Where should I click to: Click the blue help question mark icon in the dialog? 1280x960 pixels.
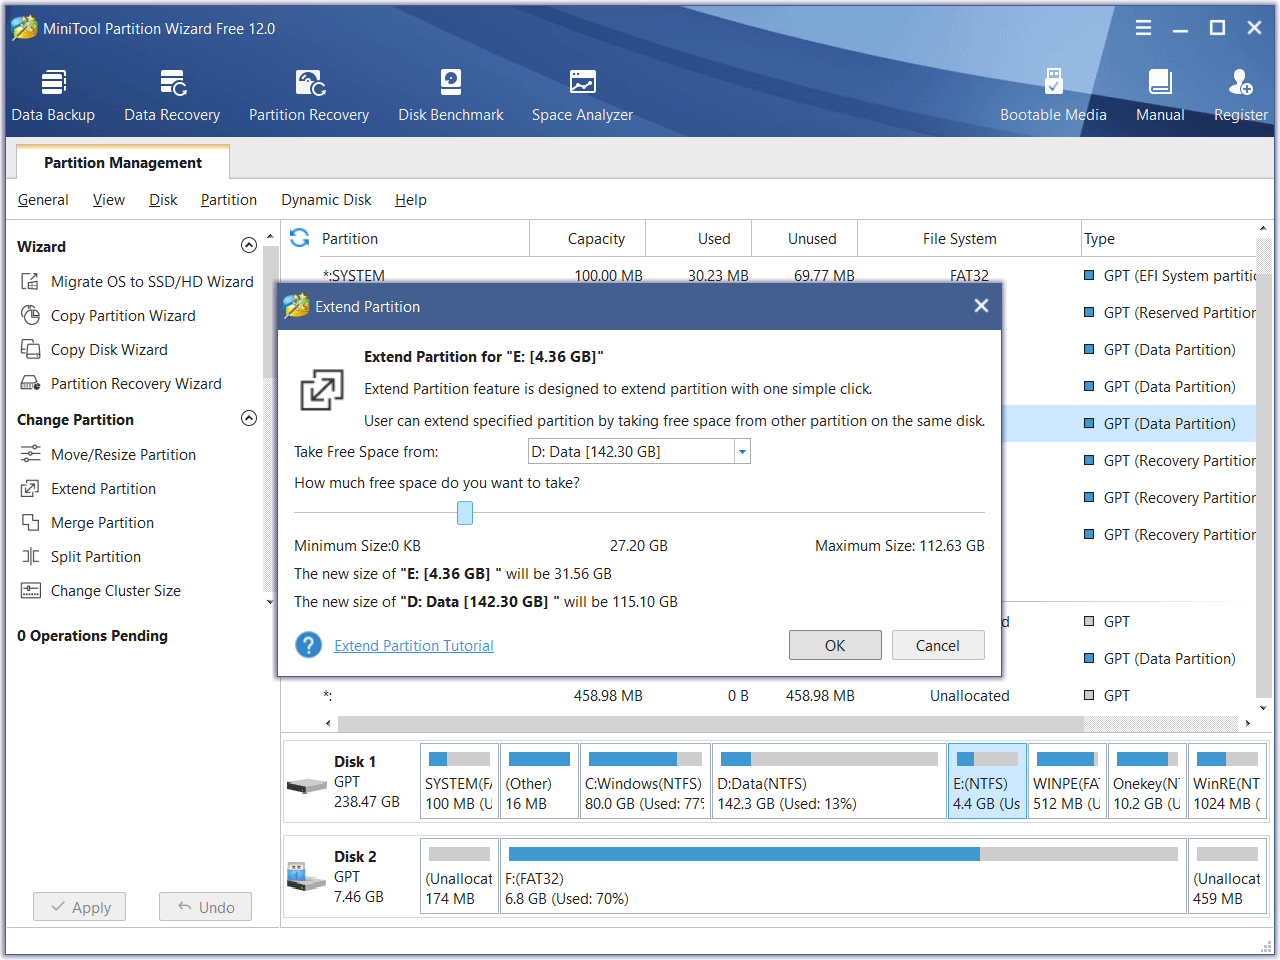[308, 645]
